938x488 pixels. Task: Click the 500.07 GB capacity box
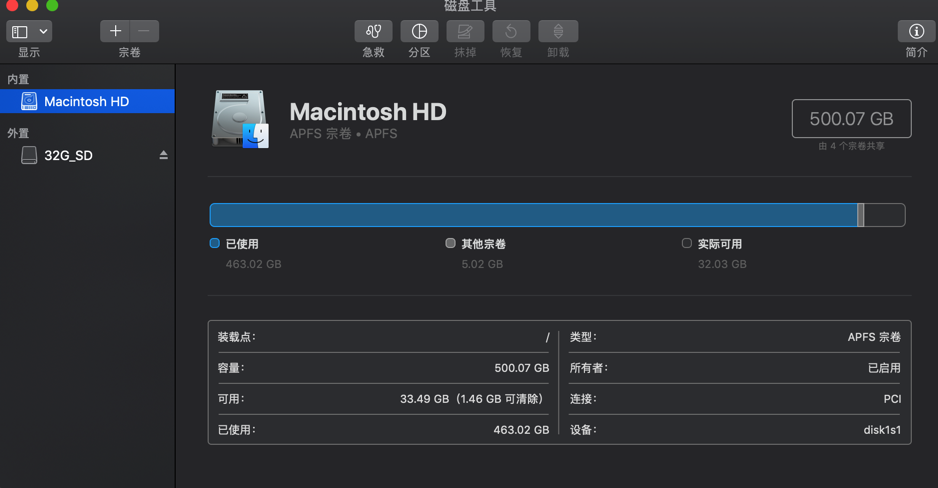pyautogui.click(x=851, y=118)
